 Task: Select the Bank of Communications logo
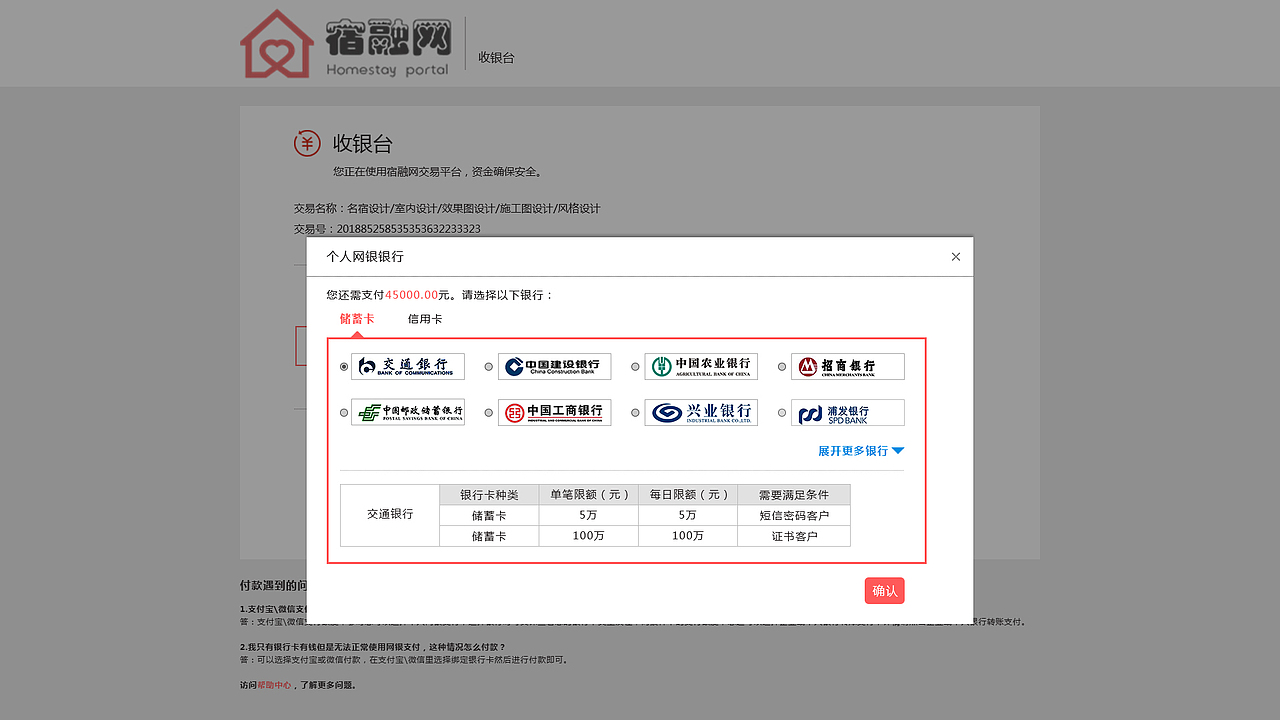click(x=408, y=366)
